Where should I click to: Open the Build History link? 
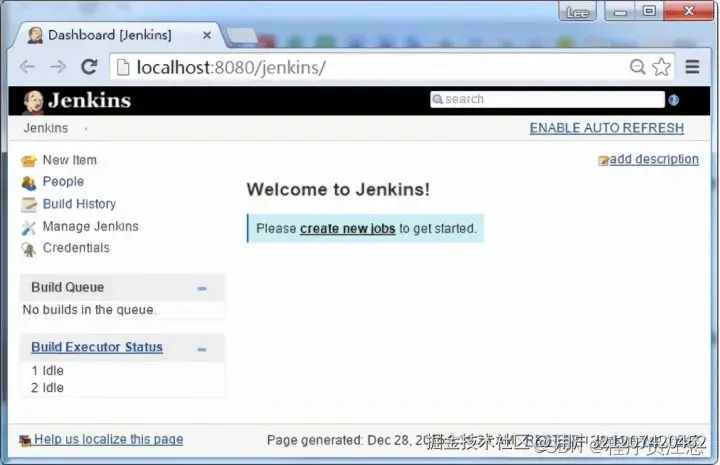pyautogui.click(x=79, y=204)
